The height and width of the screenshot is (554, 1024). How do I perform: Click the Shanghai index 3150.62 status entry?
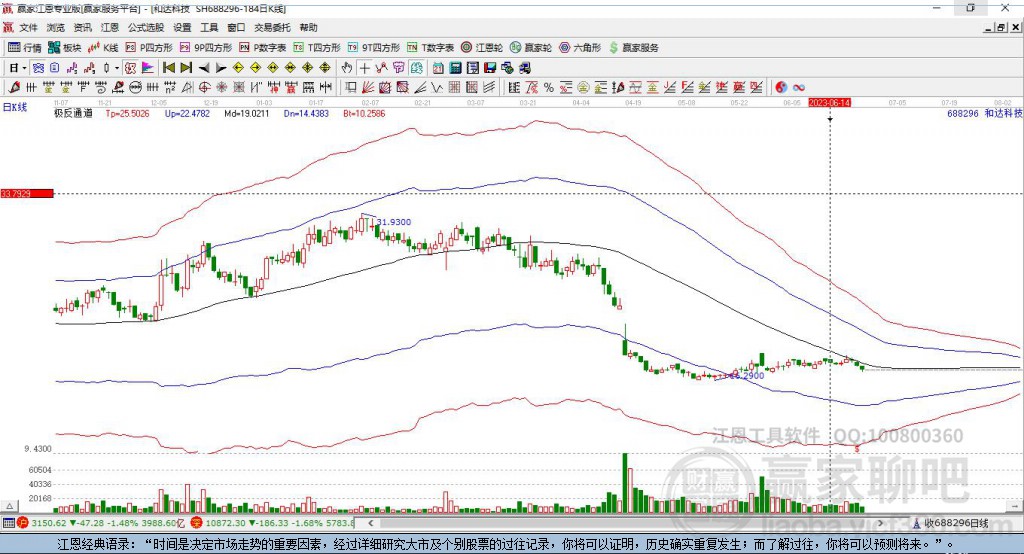tap(102, 523)
